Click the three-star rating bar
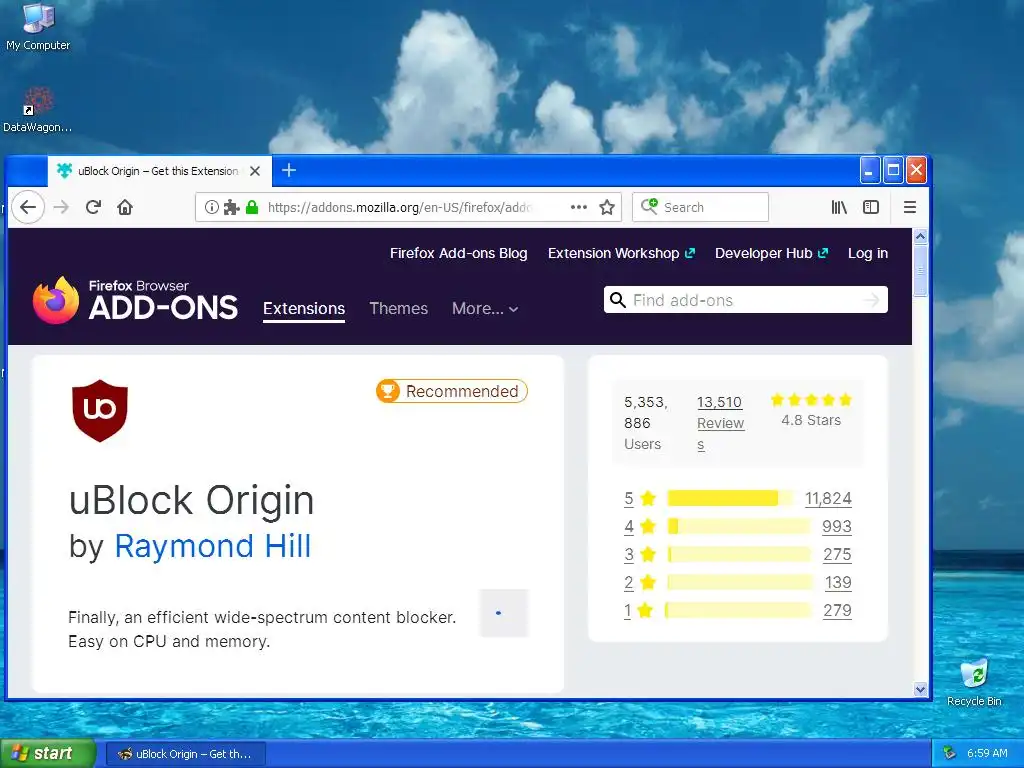The image size is (1024, 768). [x=739, y=554]
